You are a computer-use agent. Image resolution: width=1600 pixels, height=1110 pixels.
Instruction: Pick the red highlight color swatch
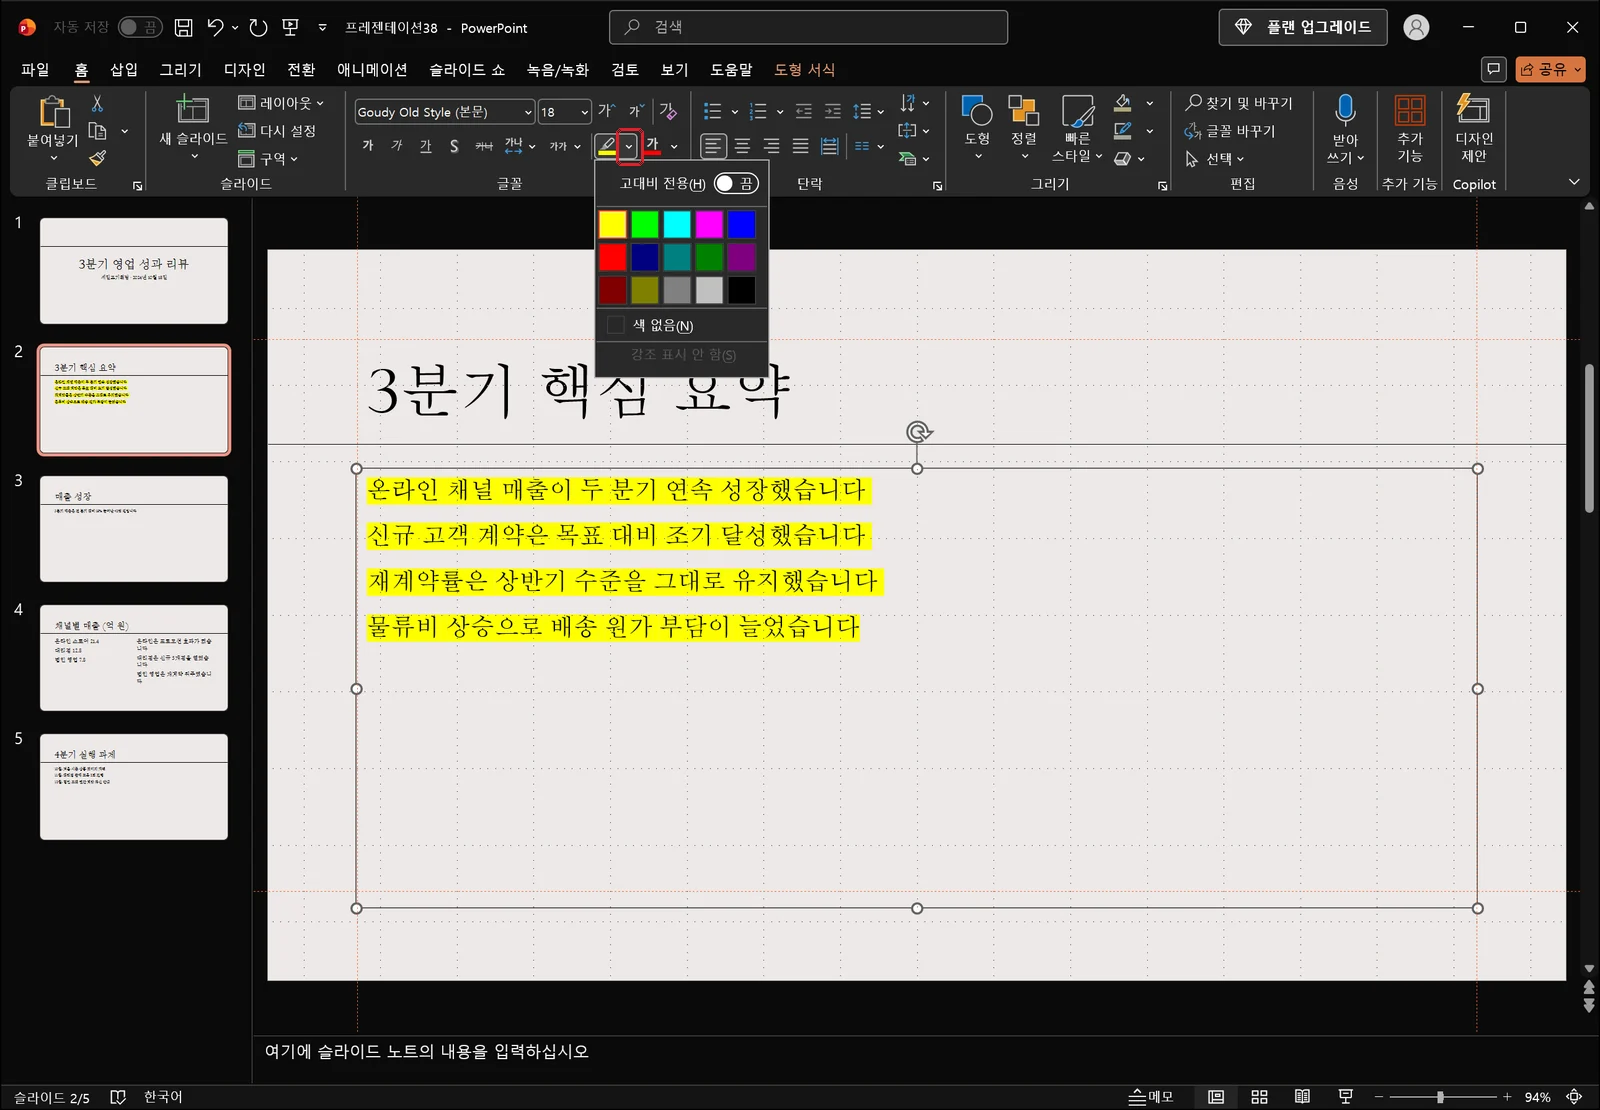[x=613, y=257]
